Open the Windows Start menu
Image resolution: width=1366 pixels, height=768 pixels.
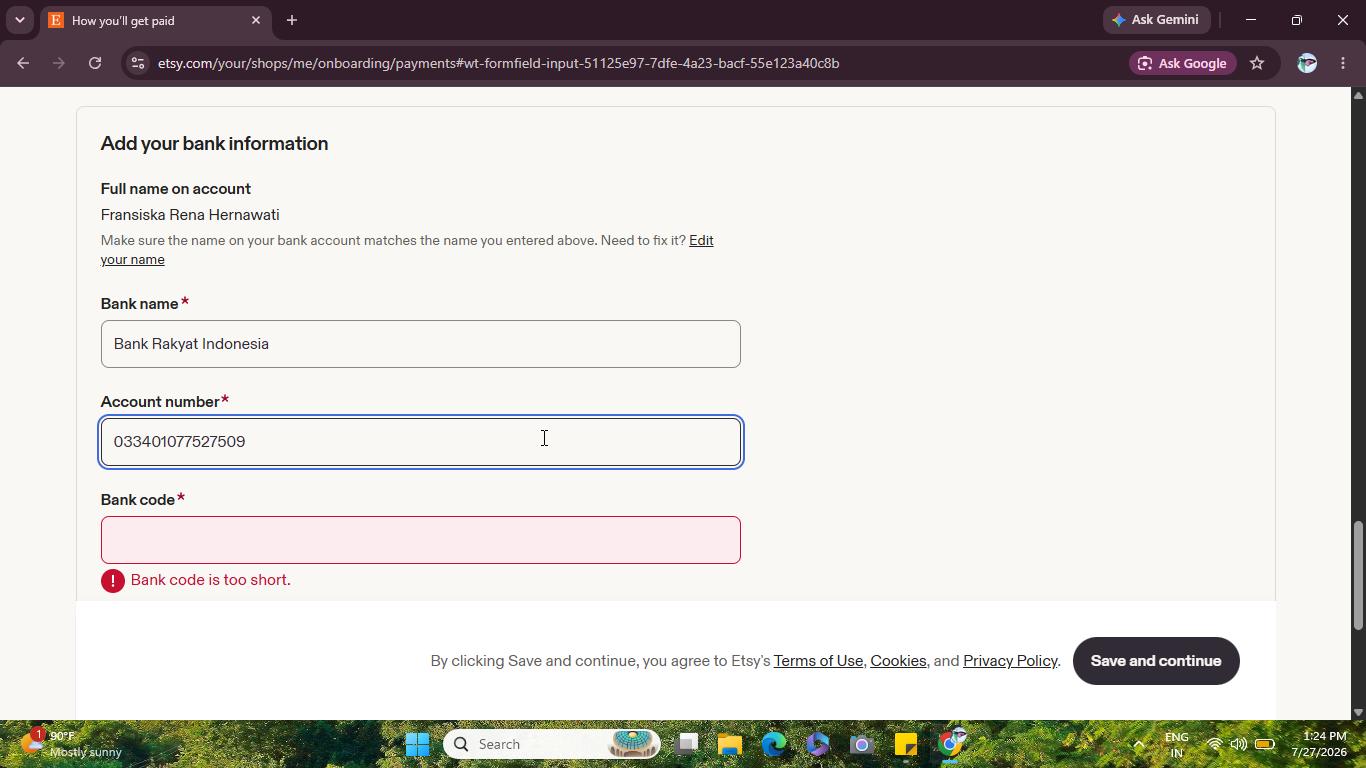pos(418,744)
